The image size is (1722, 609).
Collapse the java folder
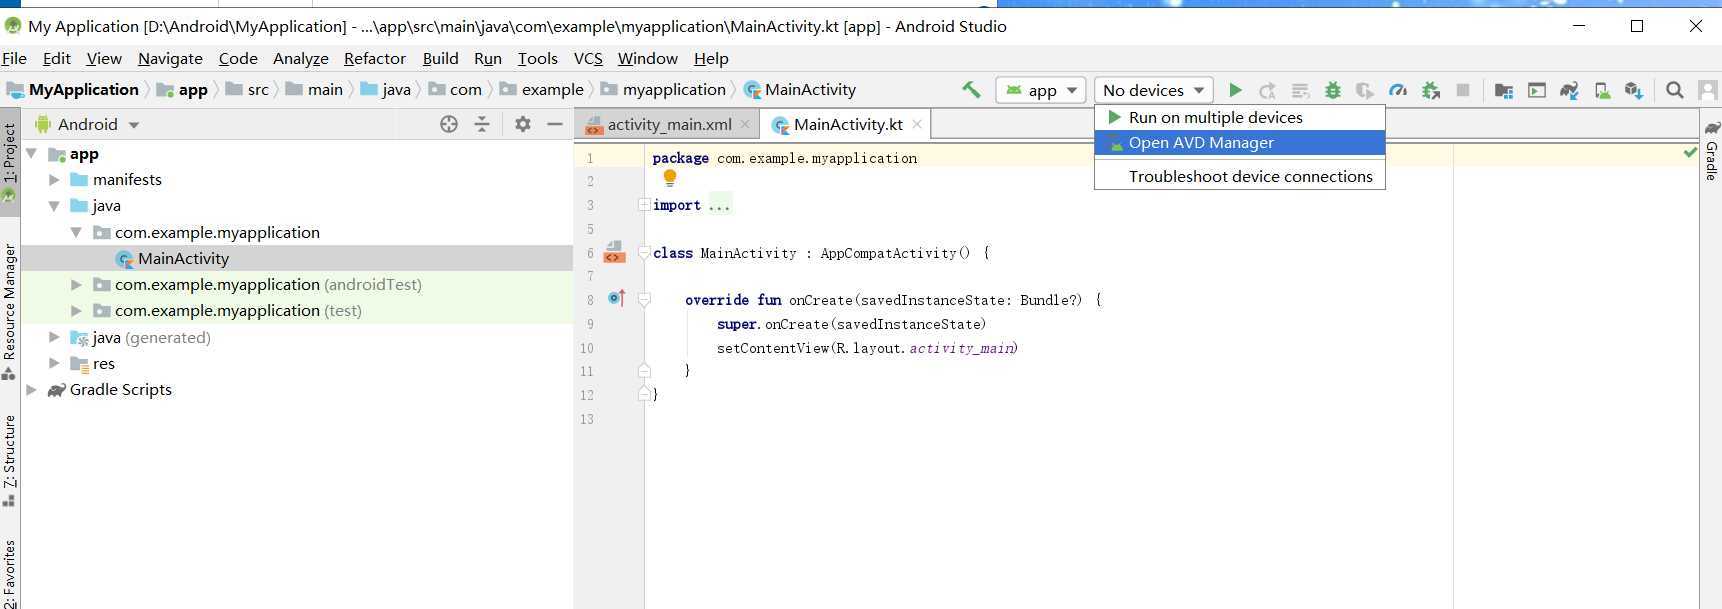[x=54, y=206]
